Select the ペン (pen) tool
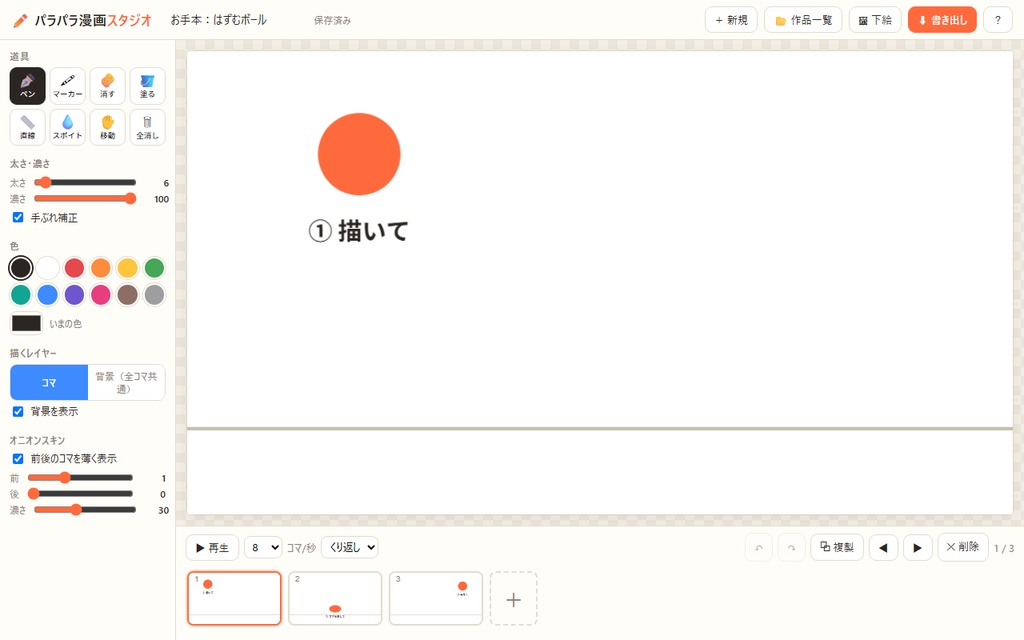Viewport: 1024px width, 640px height. click(x=27, y=86)
